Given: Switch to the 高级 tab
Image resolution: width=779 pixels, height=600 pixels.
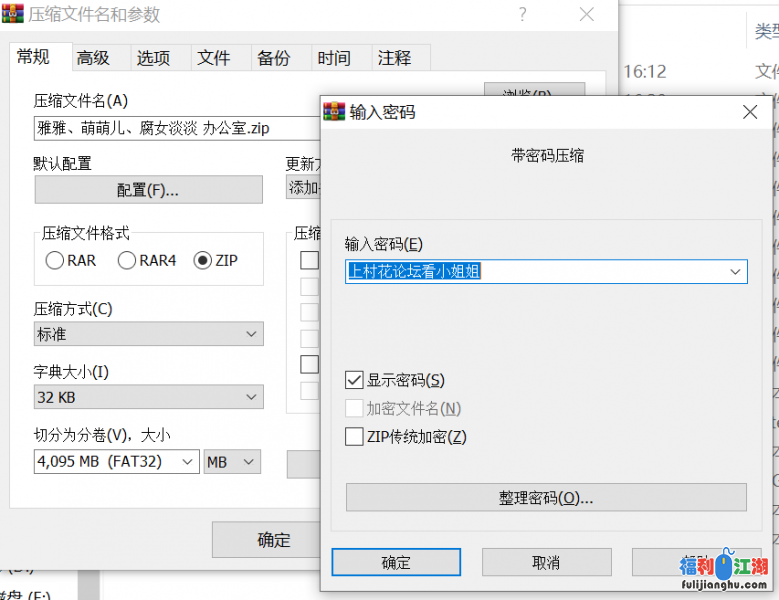Looking at the screenshot, I should [93, 58].
